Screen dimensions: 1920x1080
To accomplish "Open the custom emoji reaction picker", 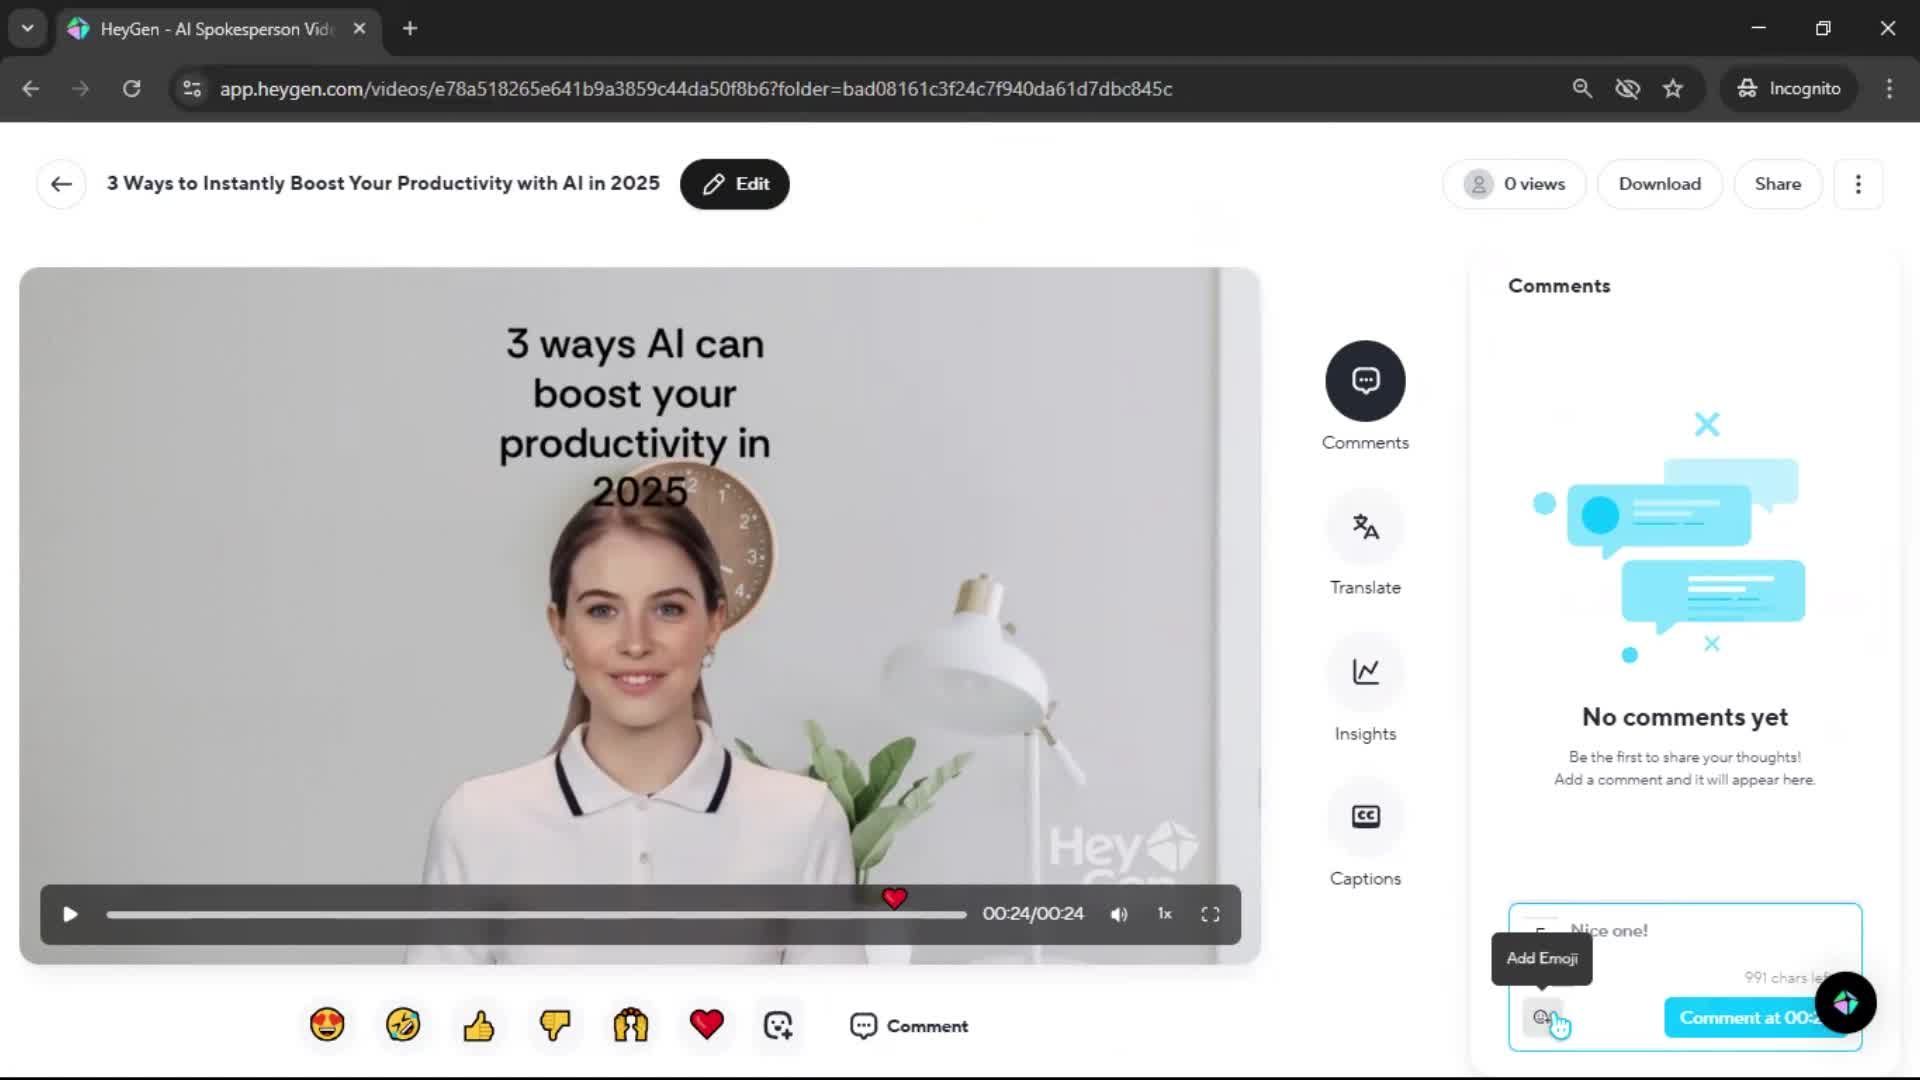I will pos(778,1025).
